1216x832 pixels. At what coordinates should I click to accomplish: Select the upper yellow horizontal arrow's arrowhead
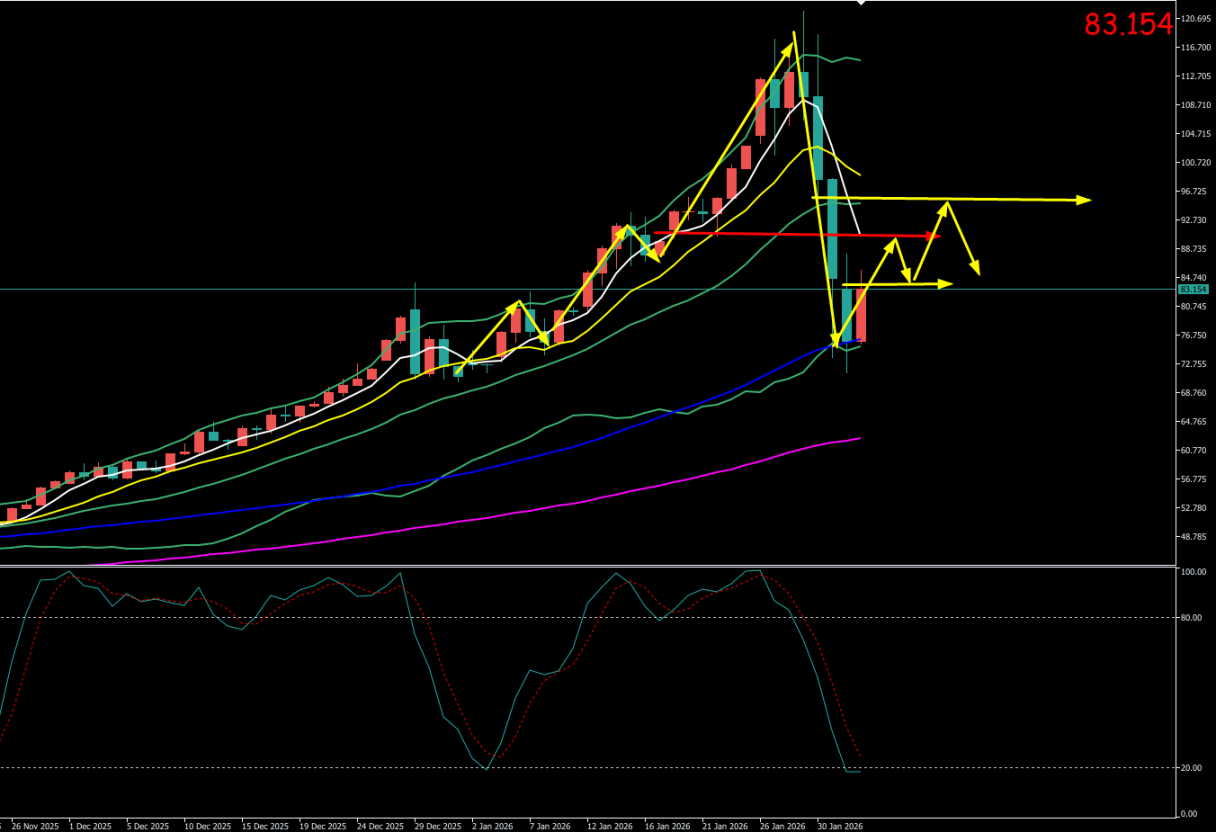1084,200
